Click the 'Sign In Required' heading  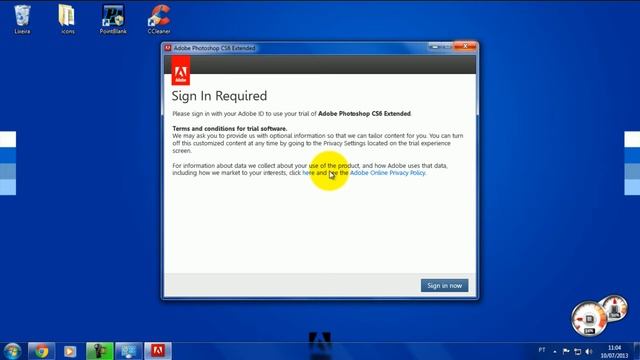(x=219, y=96)
